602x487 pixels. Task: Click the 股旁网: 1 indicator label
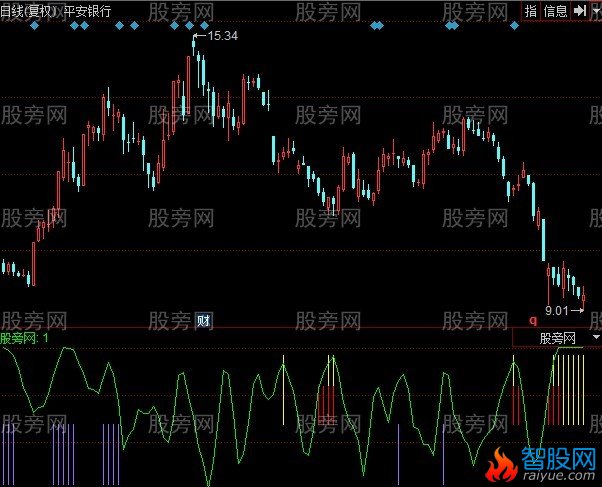tap(24, 338)
